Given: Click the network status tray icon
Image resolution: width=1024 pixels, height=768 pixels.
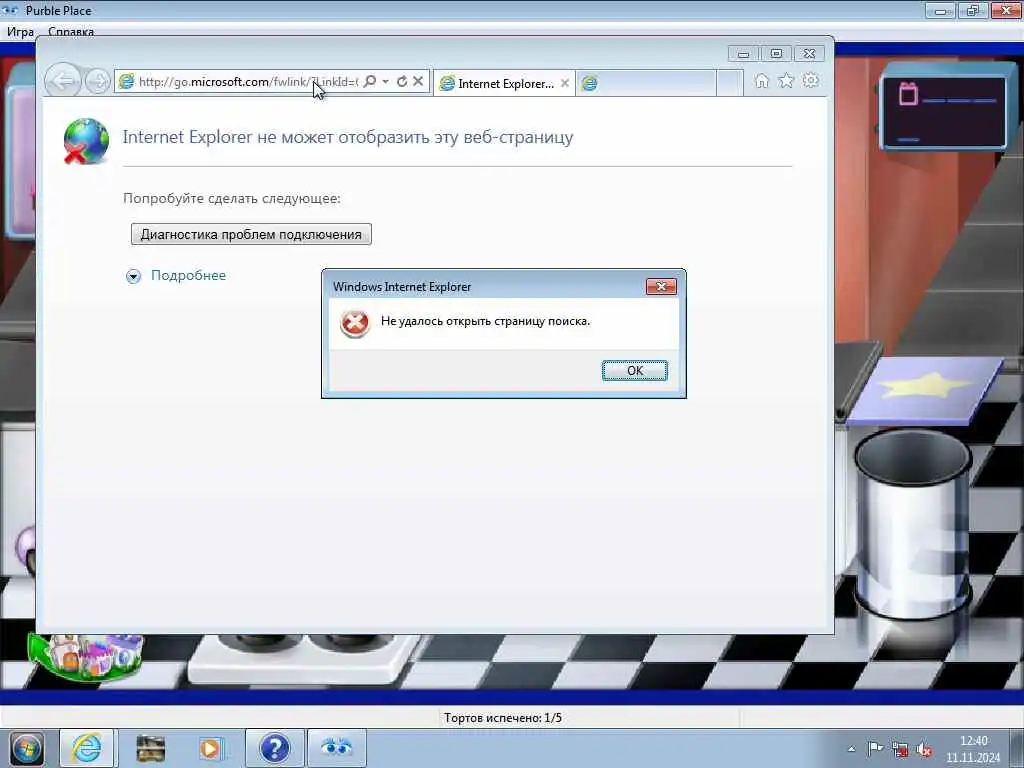Looking at the screenshot, I should click(900, 750).
